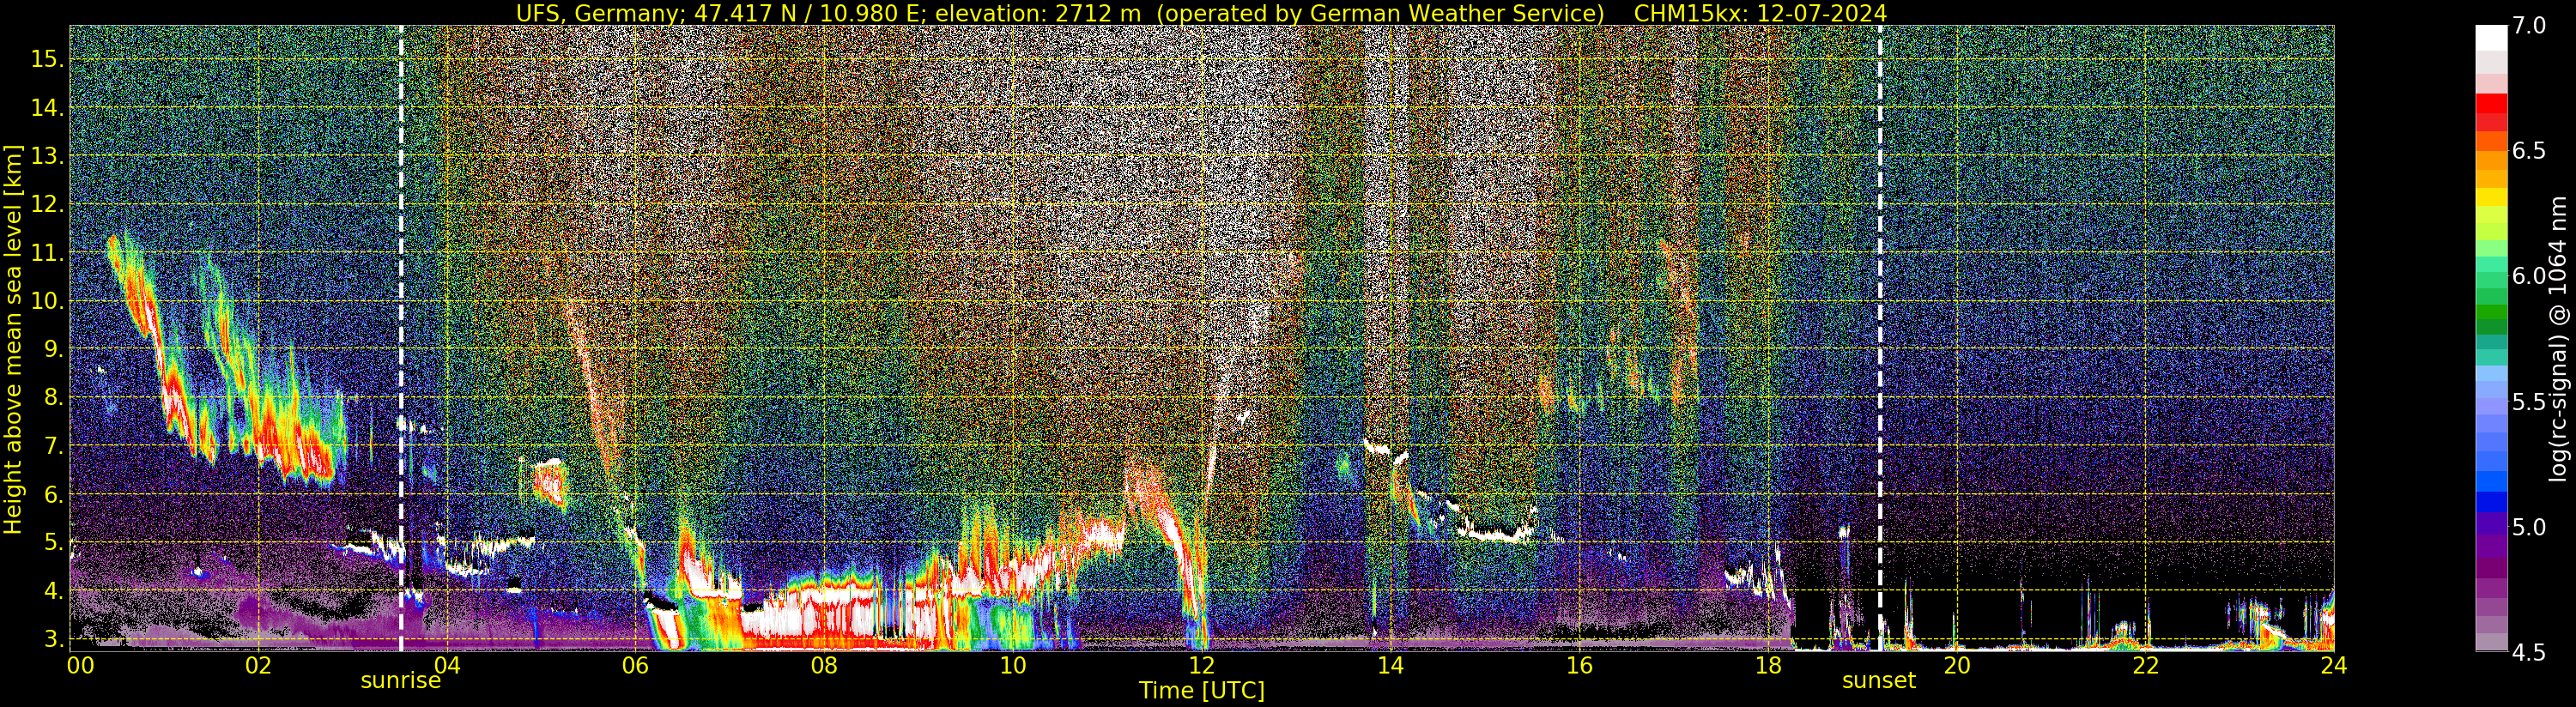Click the white segment at colorbar top
2576x707 pixels.
pos(2491,37)
